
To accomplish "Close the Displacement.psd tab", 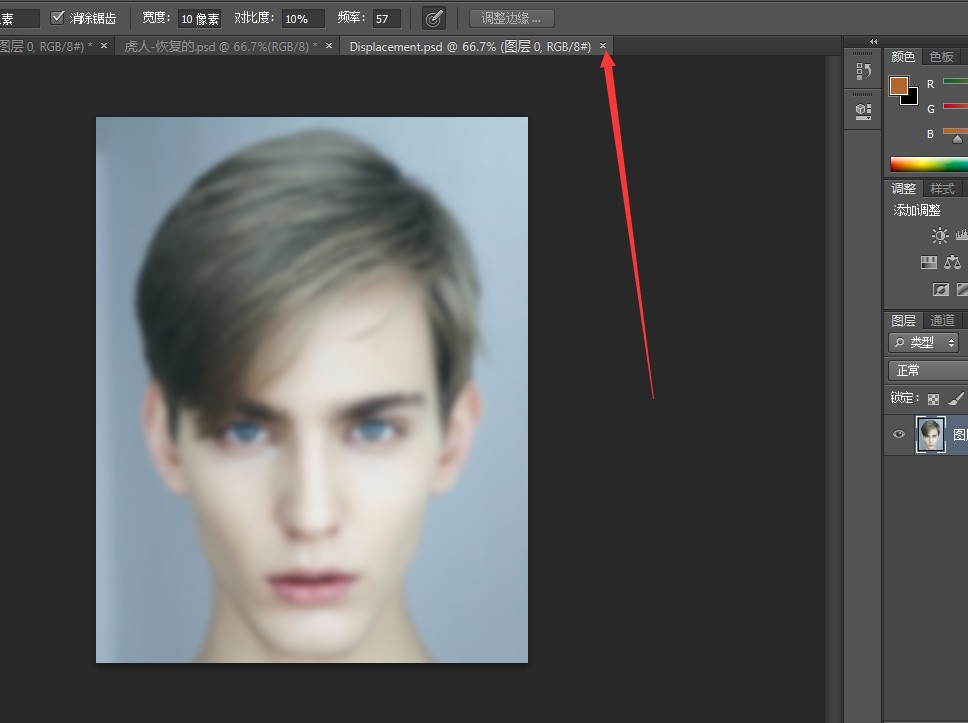I will point(603,46).
